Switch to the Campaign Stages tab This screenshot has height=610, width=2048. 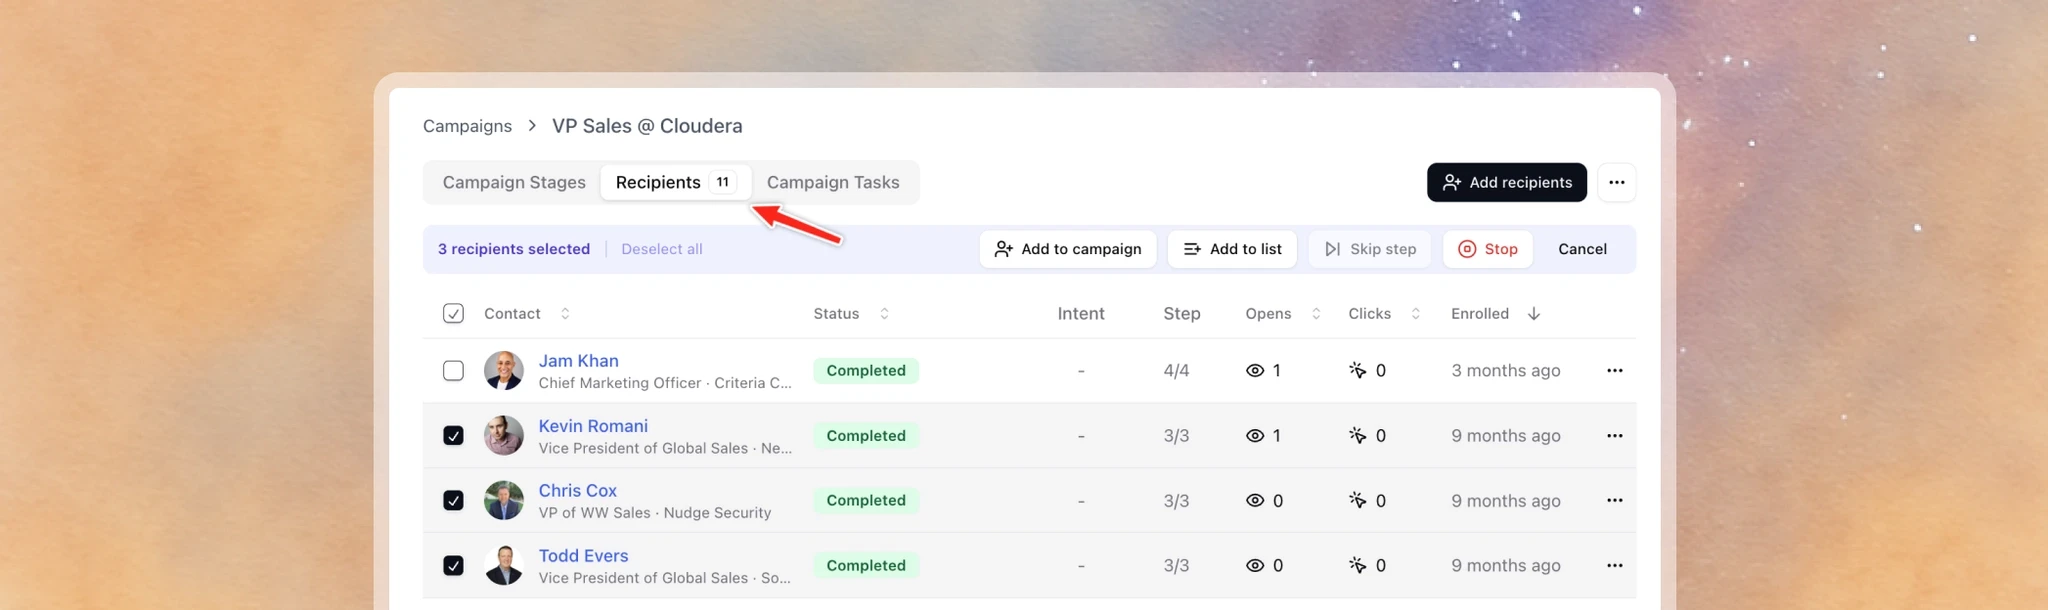[x=514, y=182]
